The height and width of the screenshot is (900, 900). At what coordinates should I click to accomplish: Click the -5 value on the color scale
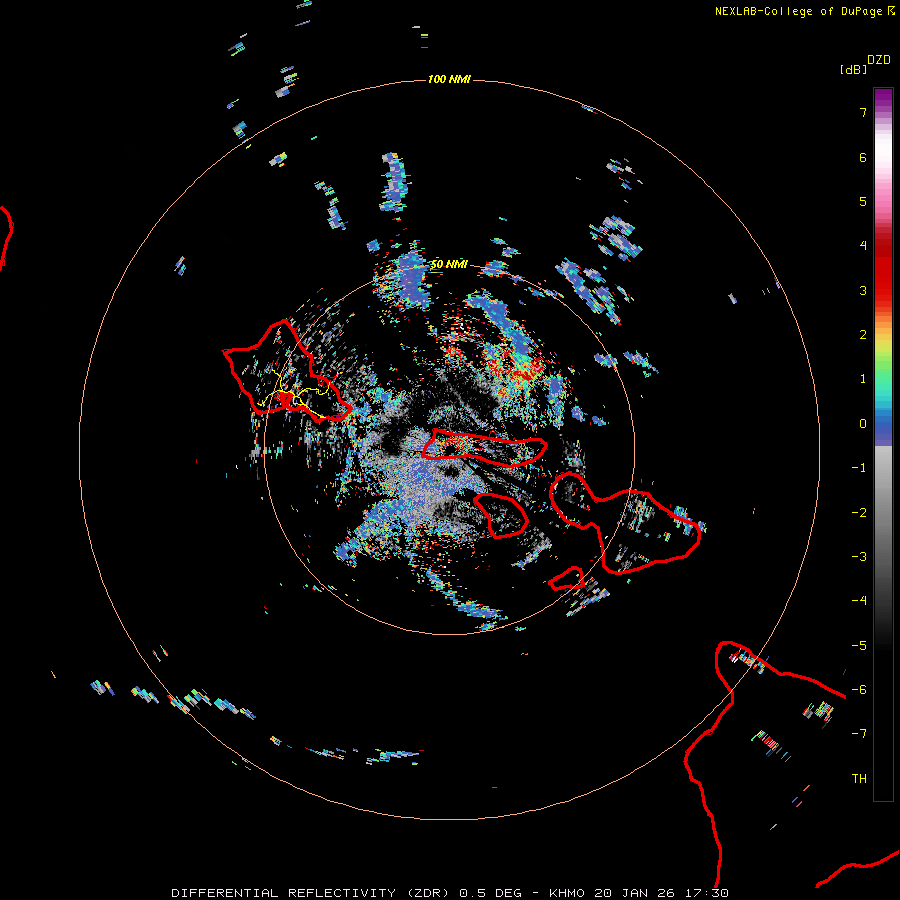click(859, 646)
